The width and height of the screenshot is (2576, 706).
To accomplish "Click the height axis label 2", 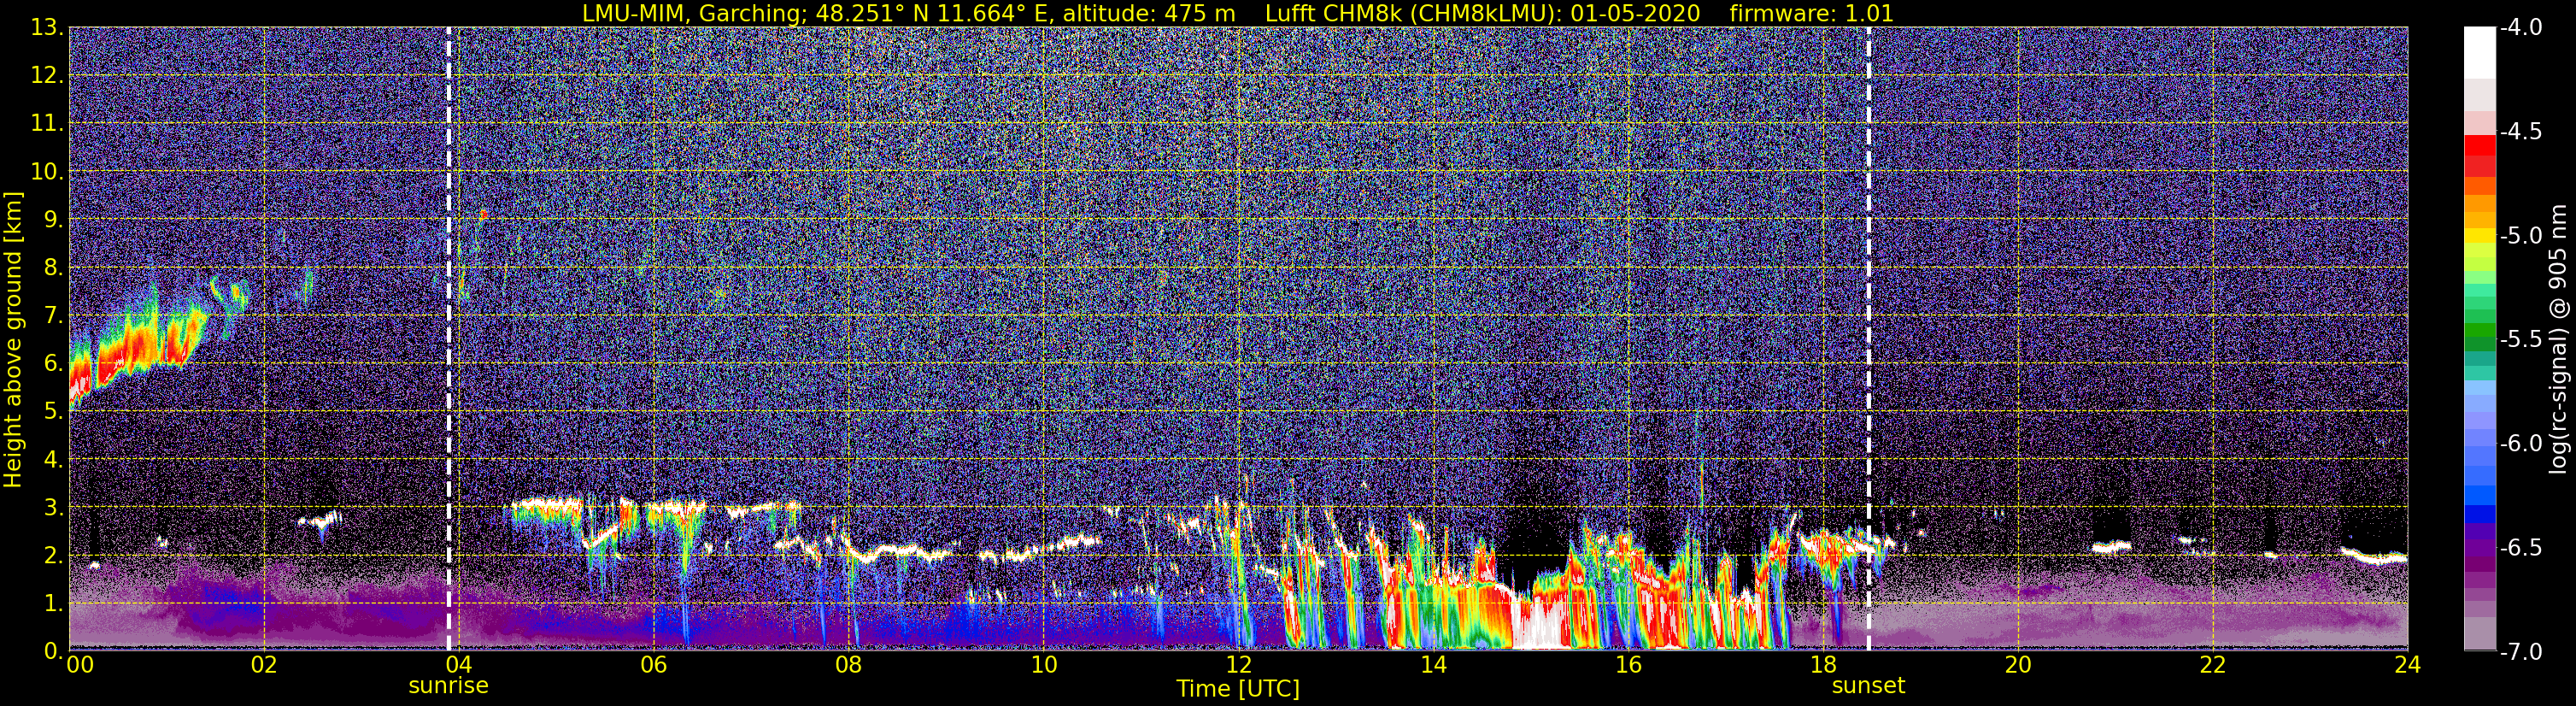I will pos(54,556).
